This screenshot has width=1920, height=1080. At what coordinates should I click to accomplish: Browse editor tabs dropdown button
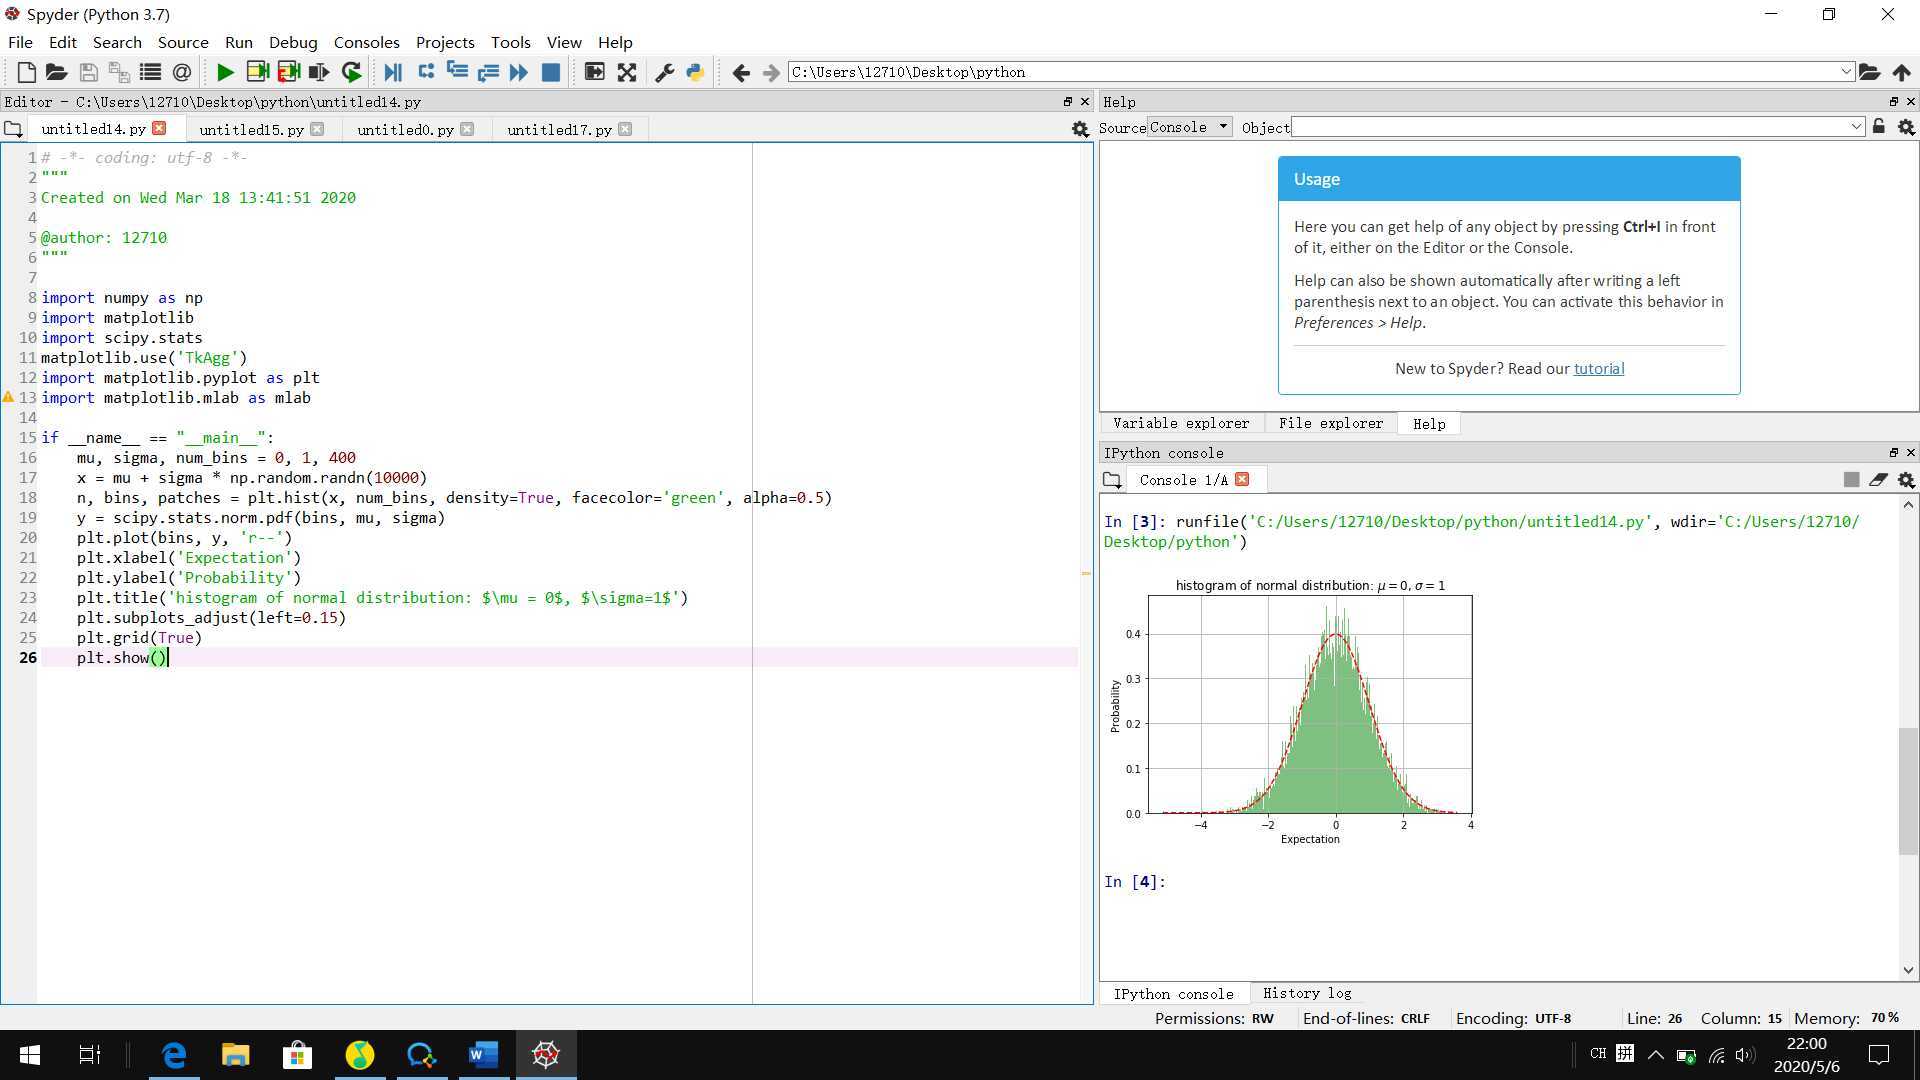click(12, 129)
